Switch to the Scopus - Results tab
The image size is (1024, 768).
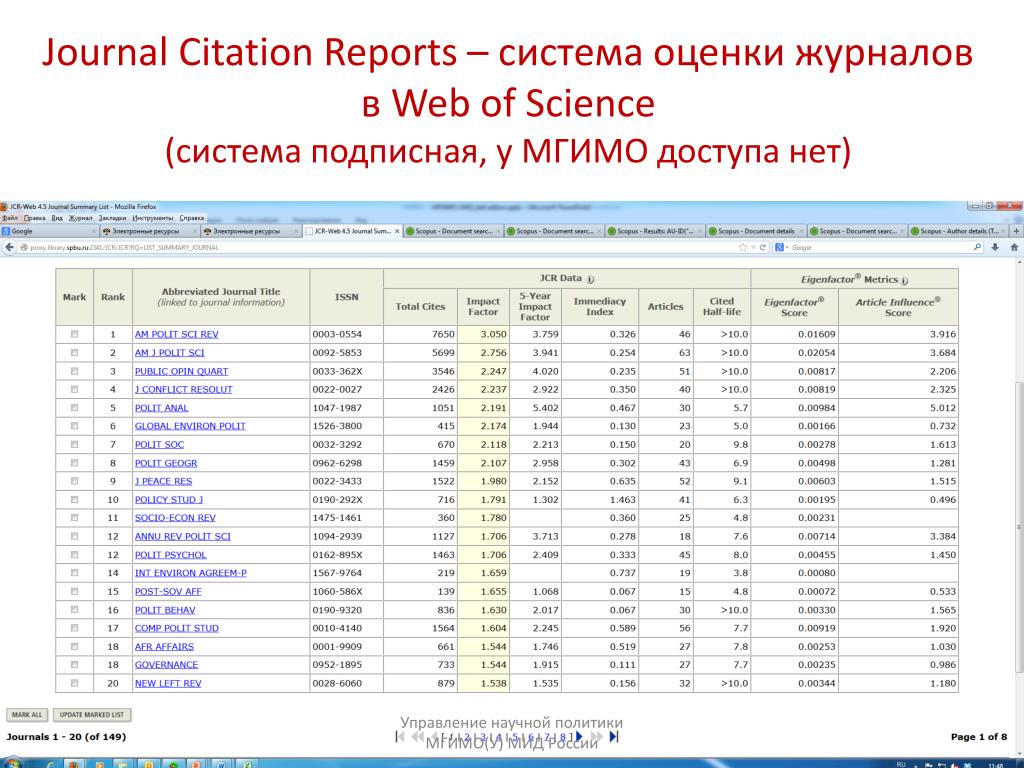pos(656,231)
